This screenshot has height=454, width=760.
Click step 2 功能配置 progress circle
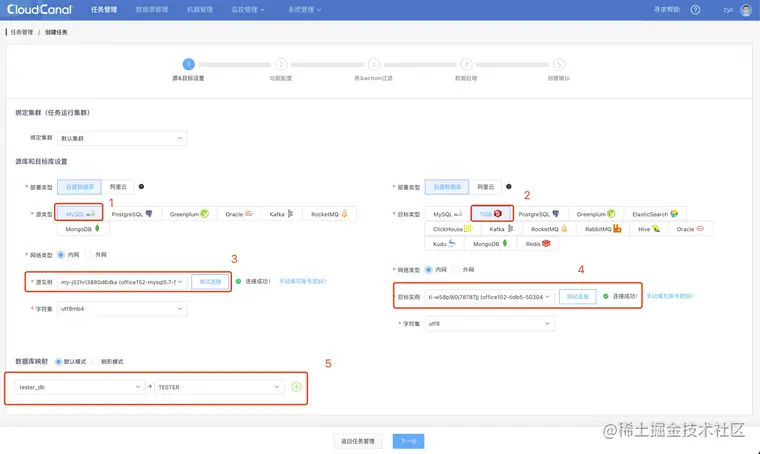281,64
